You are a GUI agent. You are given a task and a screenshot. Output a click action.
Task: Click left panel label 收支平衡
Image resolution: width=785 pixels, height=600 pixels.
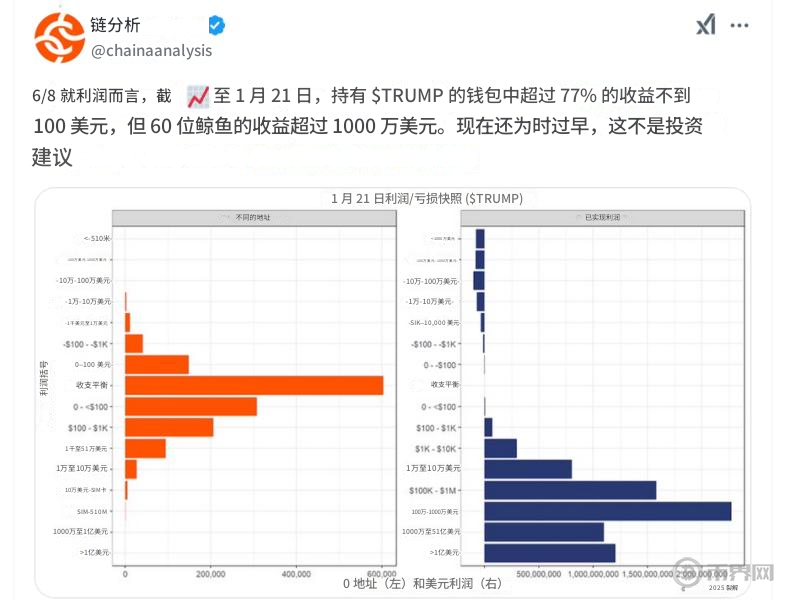pyautogui.click(x=92, y=385)
